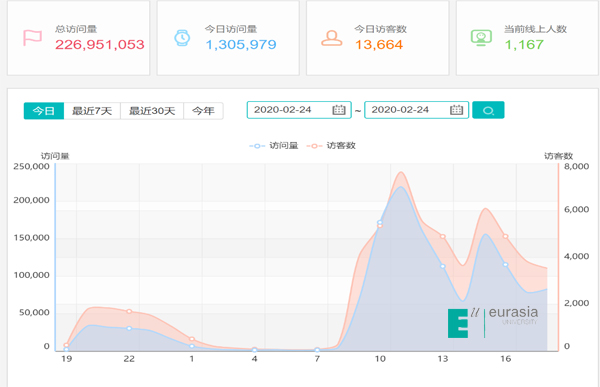Click total visits number 226,951,053
This screenshot has height=387, width=600.
100,45
